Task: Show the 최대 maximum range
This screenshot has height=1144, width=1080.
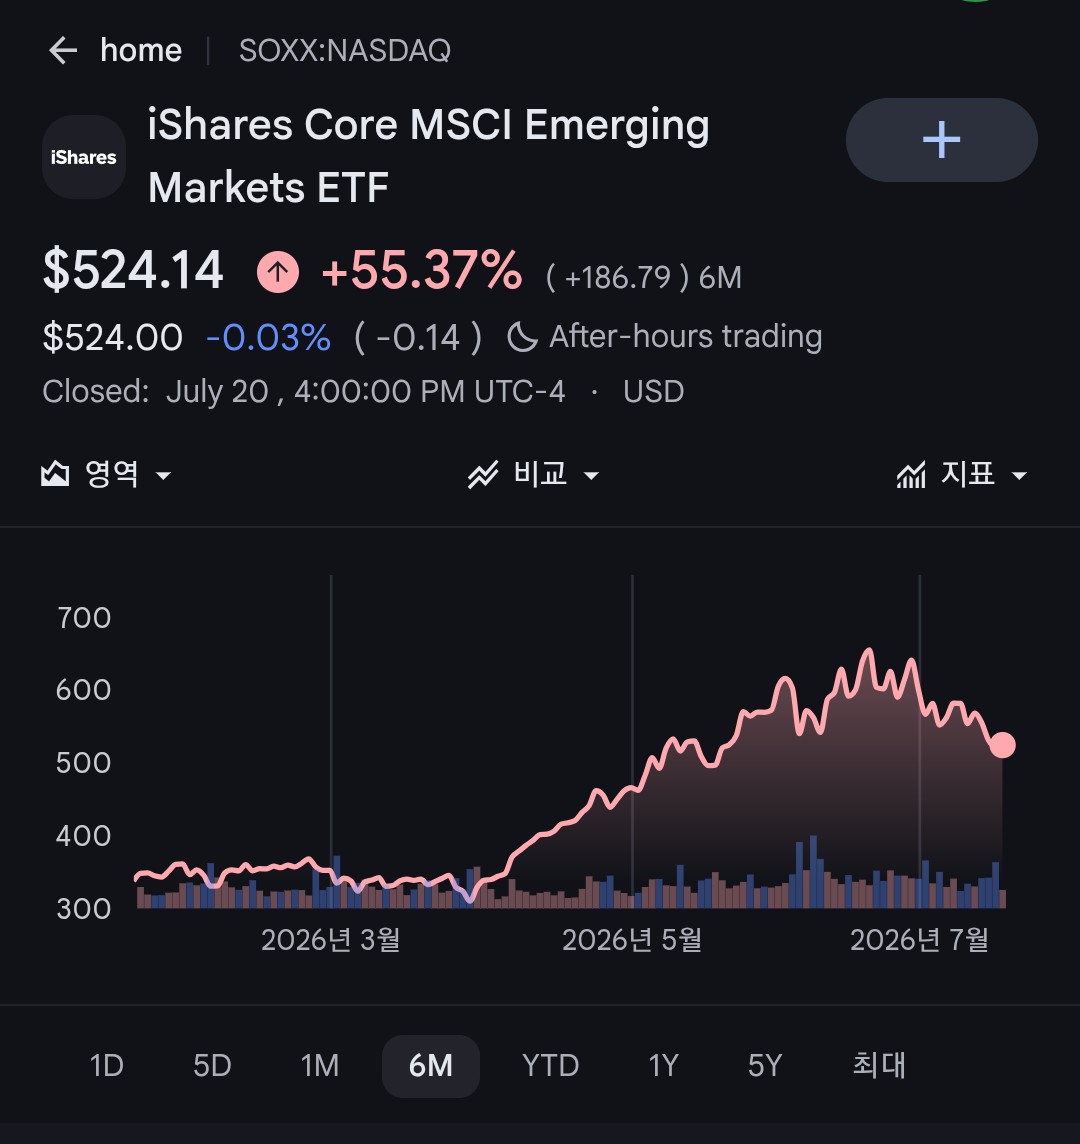Action: click(879, 1066)
